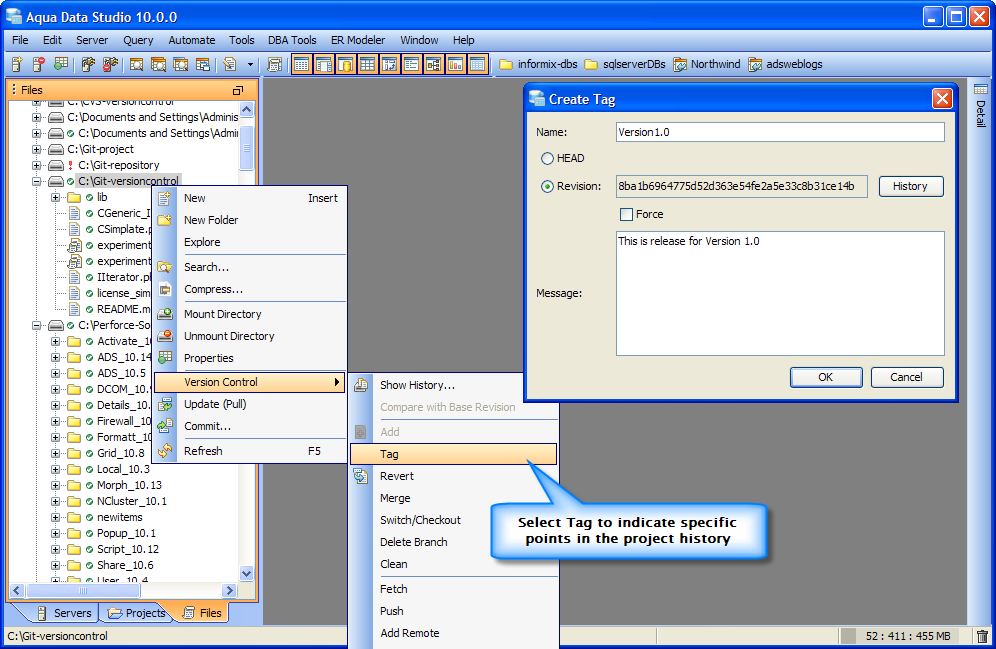Close the Create Tag dialog
The width and height of the screenshot is (996, 649).
(942, 98)
